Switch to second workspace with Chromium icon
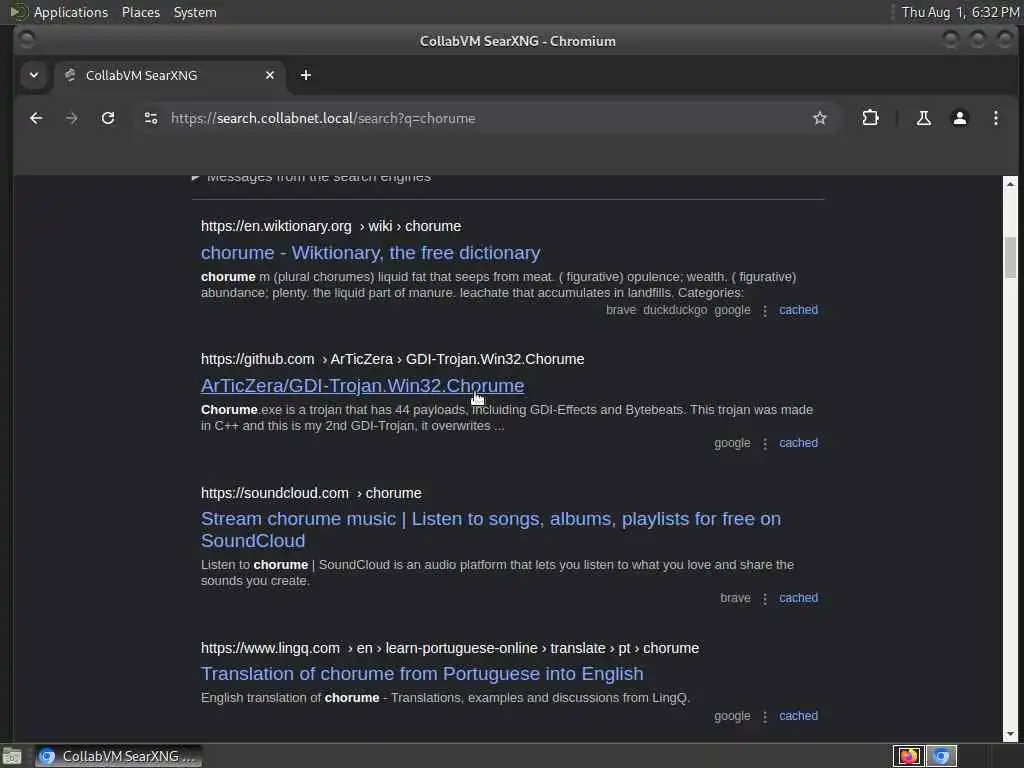This screenshot has width=1024, height=768. 941,756
